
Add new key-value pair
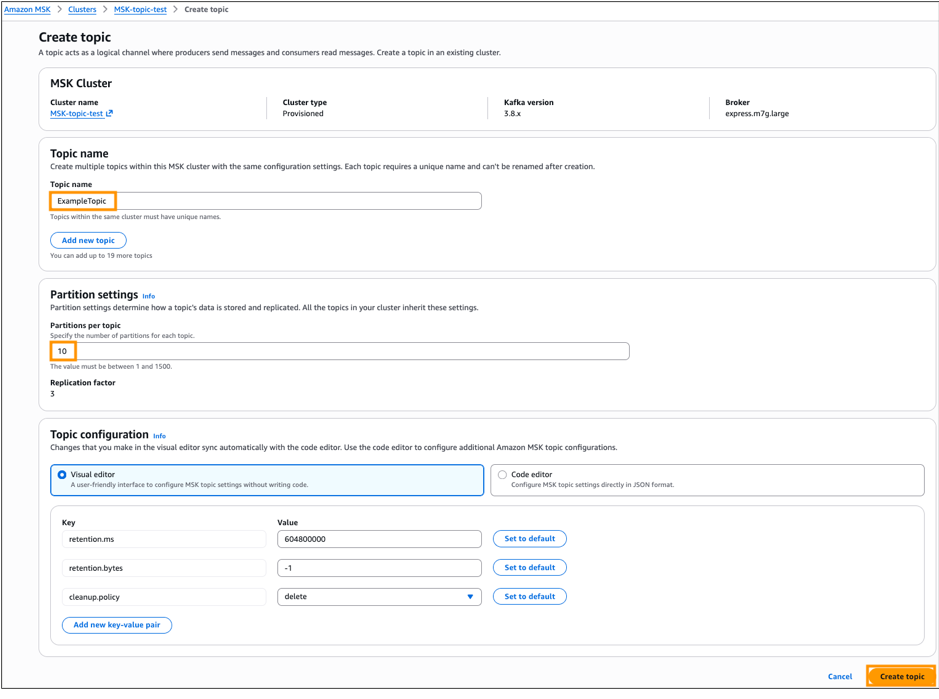point(117,625)
